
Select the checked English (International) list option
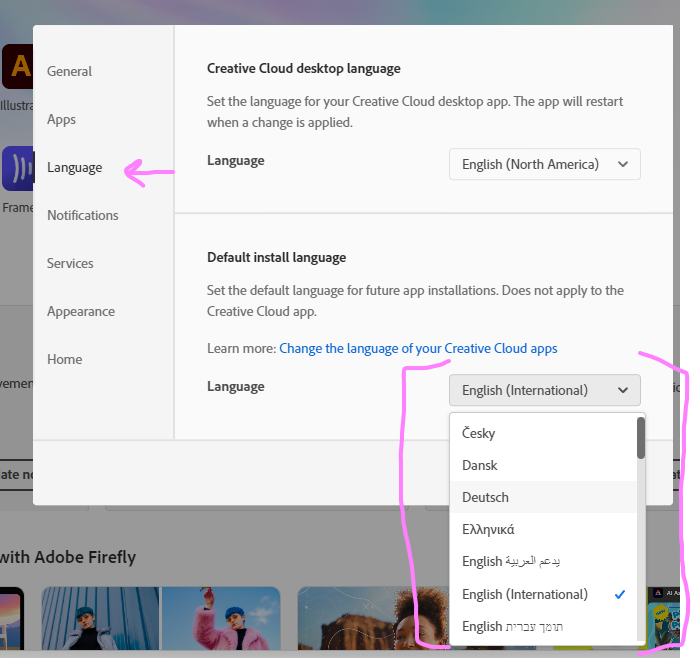point(543,595)
